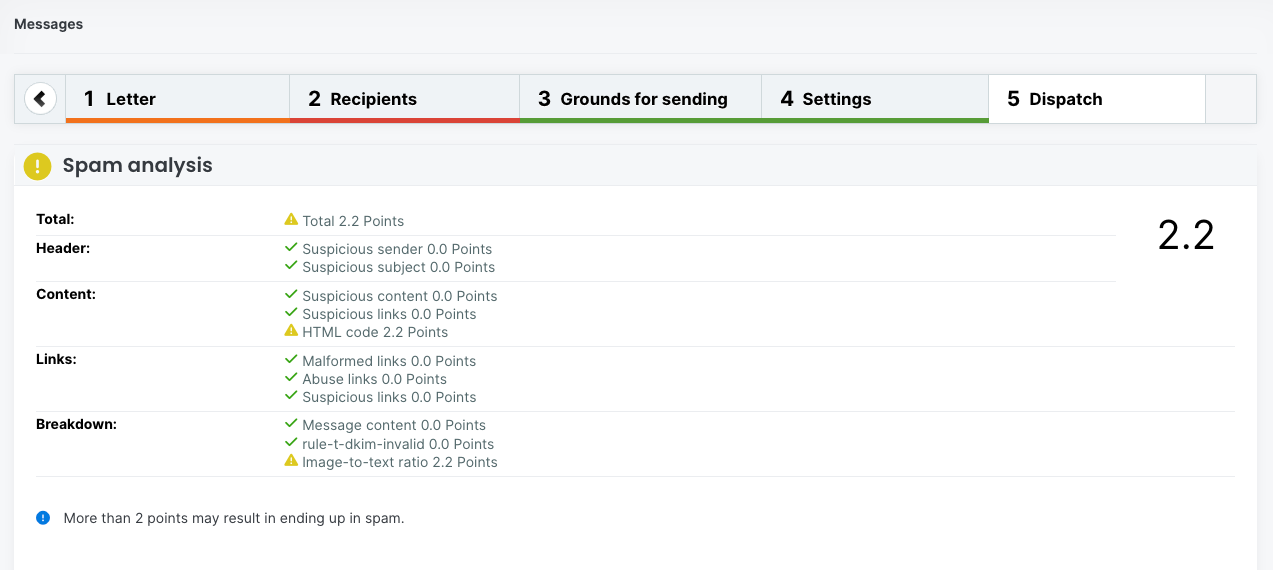
Task: Click the large 2.2 spam score
Action: pyautogui.click(x=1186, y=235)
